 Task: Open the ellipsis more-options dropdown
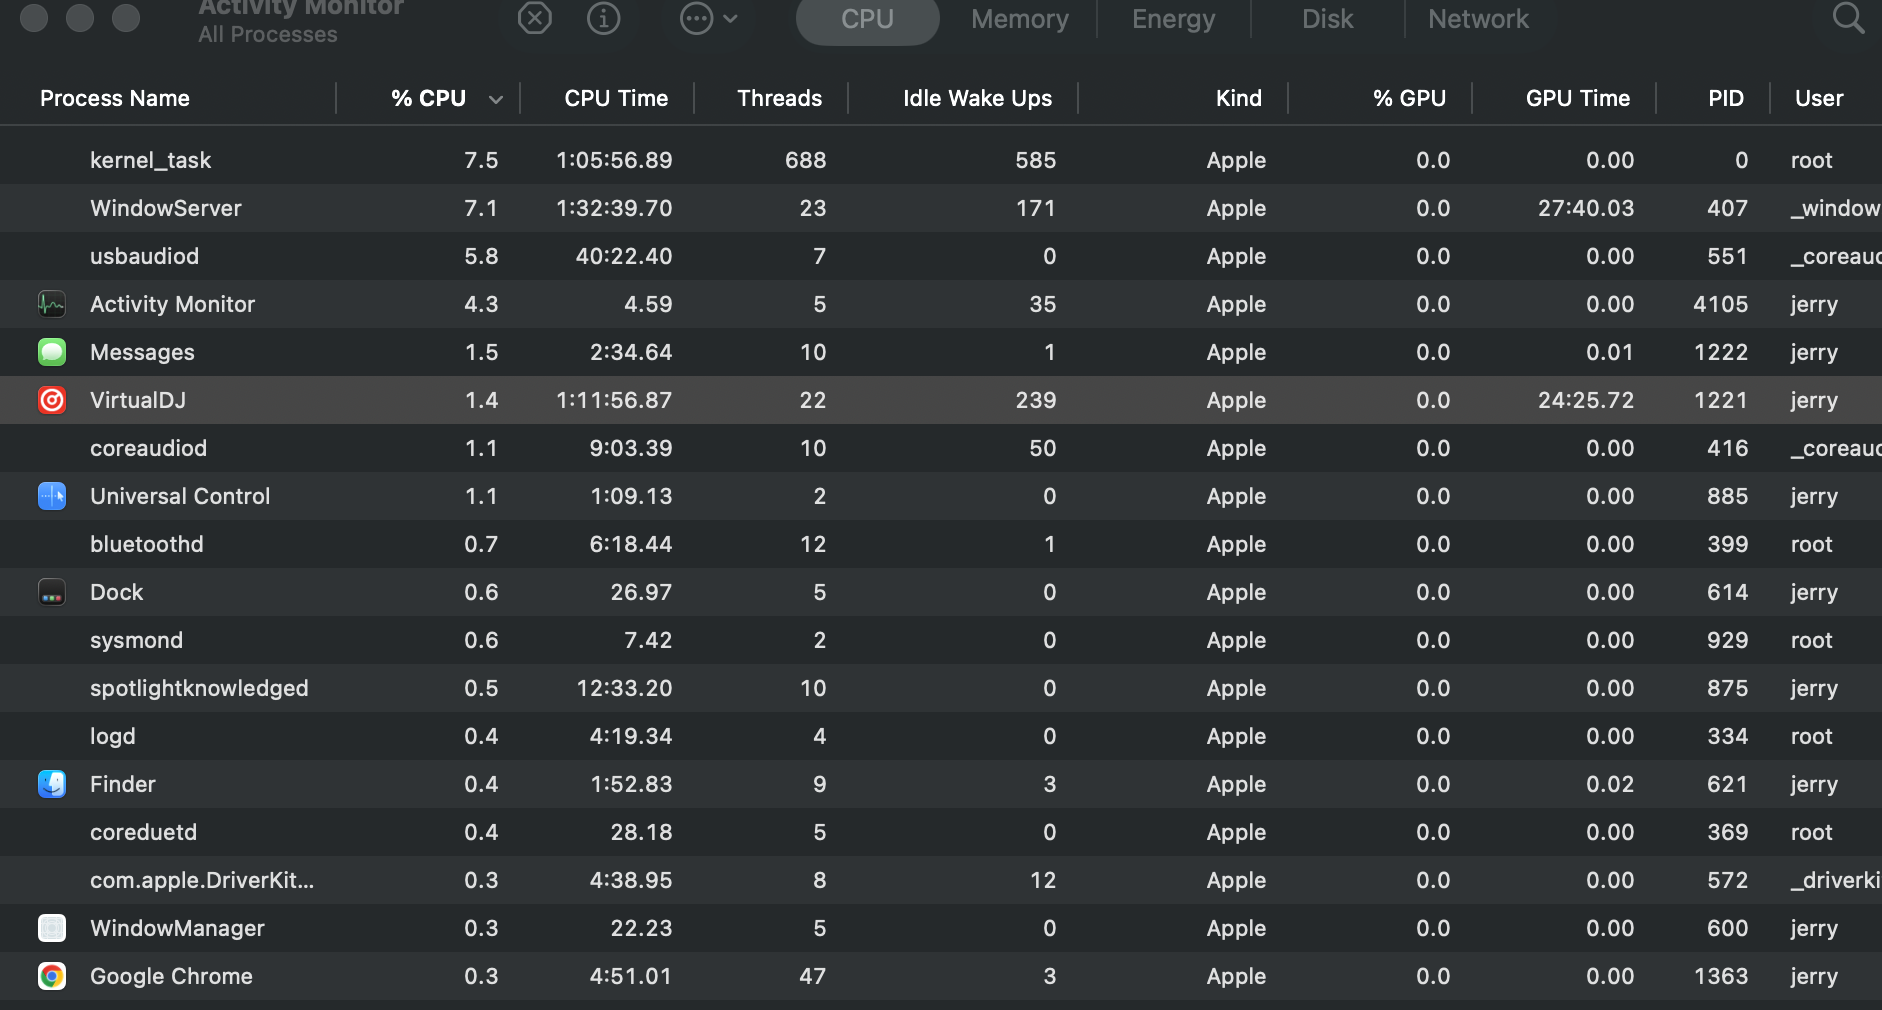click(x=708, y=18)
